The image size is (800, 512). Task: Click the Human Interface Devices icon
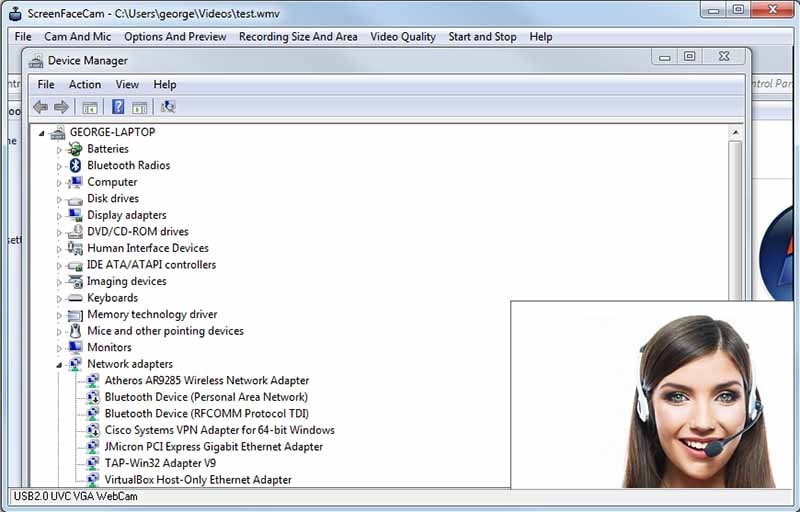pos(76,248)
